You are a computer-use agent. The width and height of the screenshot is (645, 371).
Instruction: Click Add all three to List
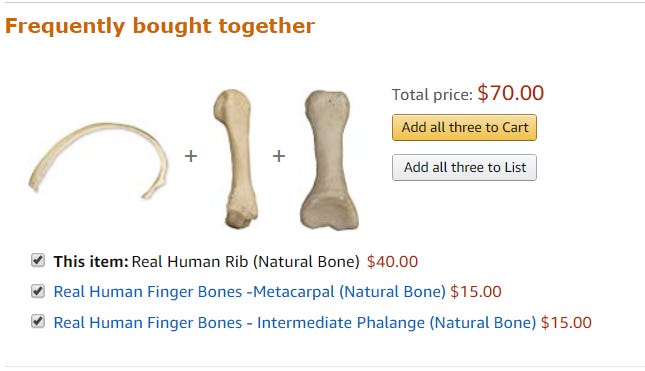pyautogui.click(x=464, y=167)
